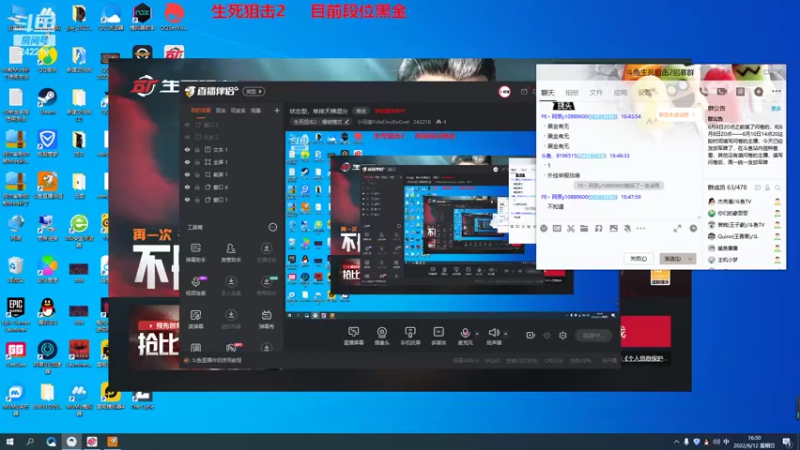Select first scene tab in streaming app
The height and width of the screenshot is (450, 800).
coord(201,110)
